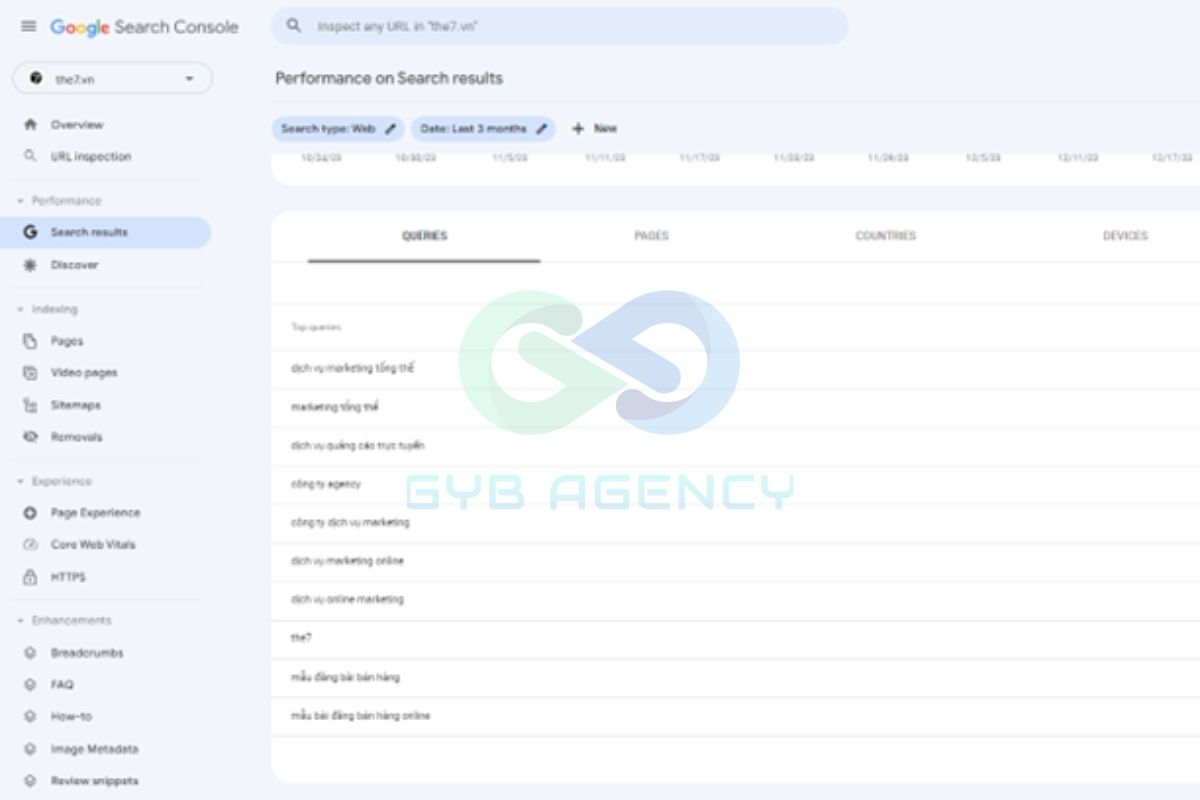Image resolution: width=1200 pixels, height=800 pixels.
Task: Click the HTTPS lock icon
Action: pos(30,577)
